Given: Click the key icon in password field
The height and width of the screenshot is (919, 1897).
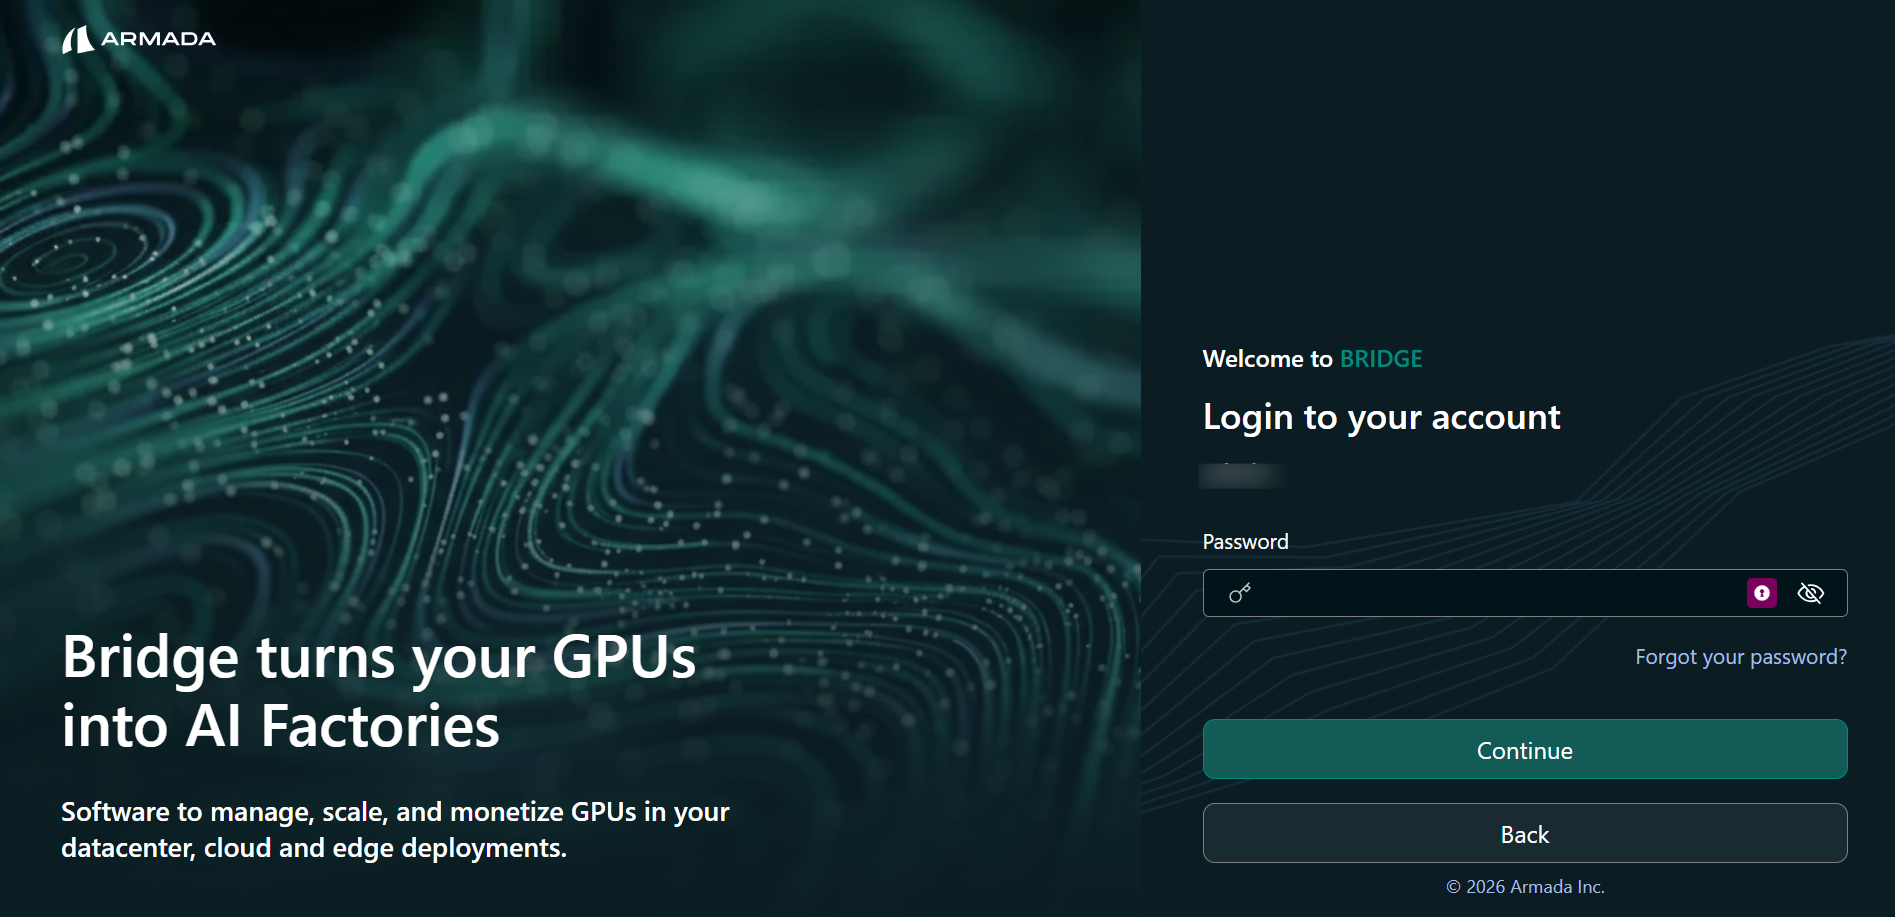Looking at the screenshot, I should 1240,593.
